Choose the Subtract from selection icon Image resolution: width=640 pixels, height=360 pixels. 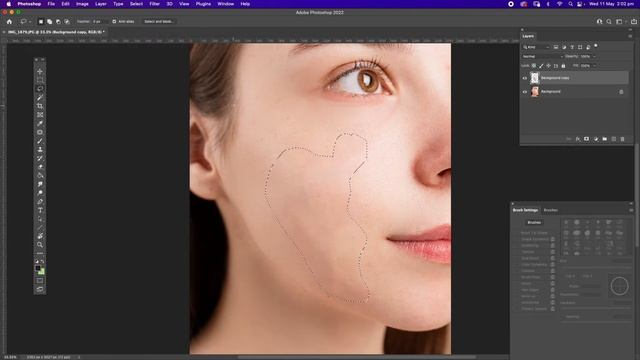(58, 22)
